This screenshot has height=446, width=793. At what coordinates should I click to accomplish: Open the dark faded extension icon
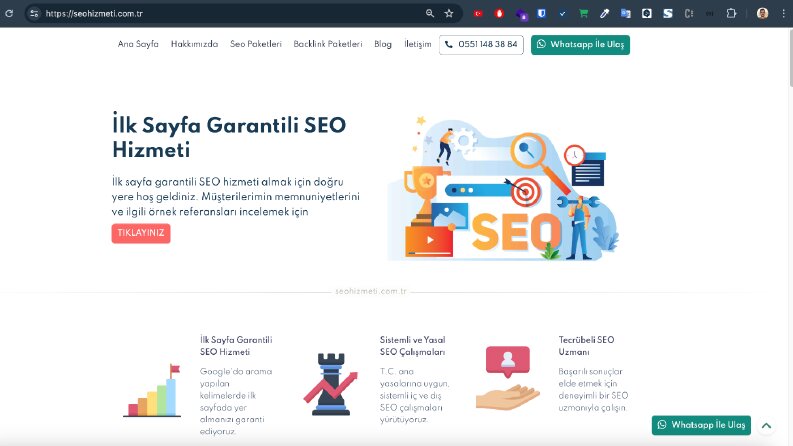click(710, 14)
